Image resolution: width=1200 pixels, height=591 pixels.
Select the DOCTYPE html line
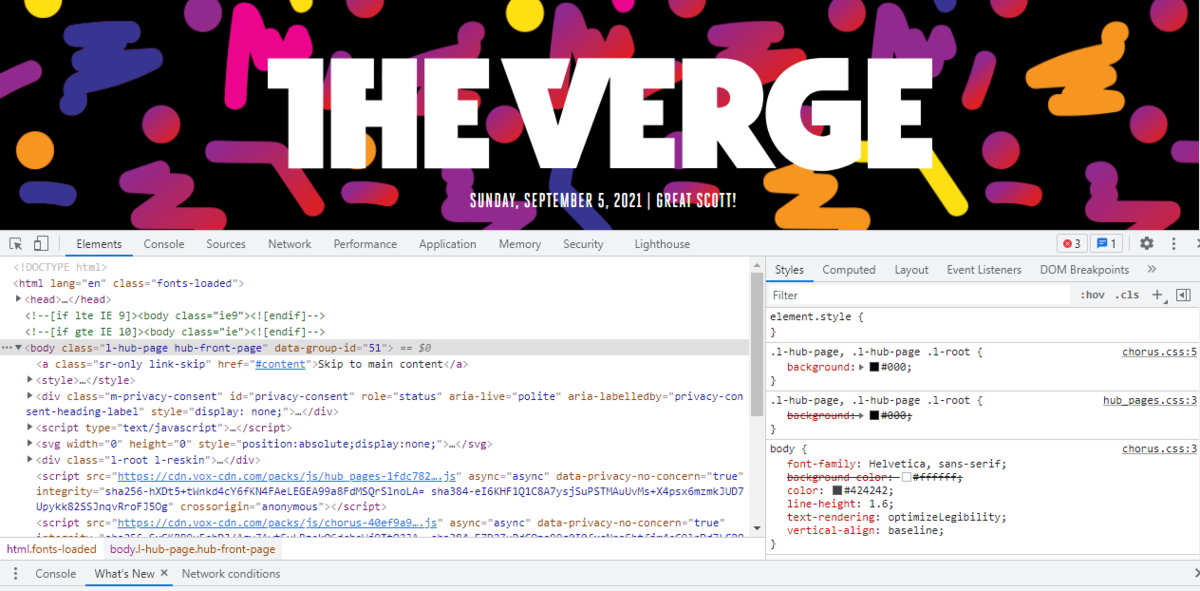[x=60, y=268]
